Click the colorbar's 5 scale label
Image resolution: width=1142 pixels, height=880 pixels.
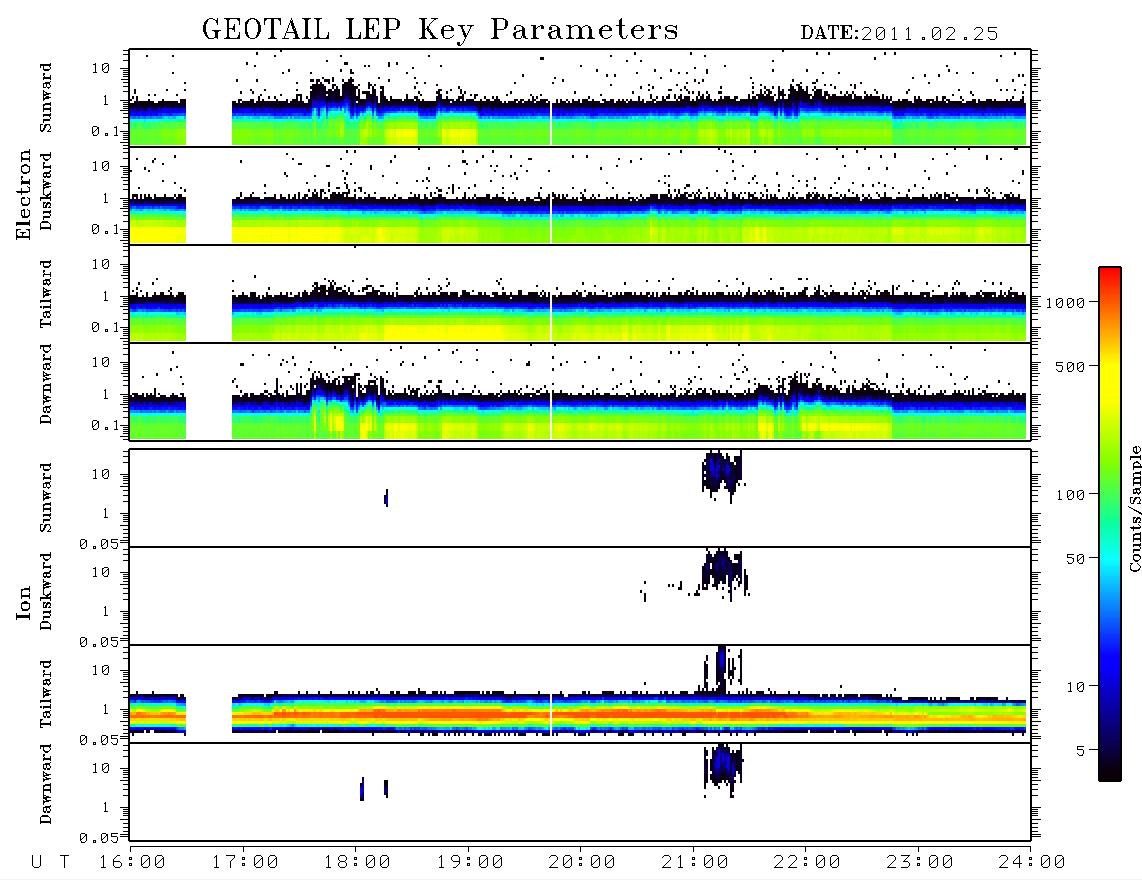point(1080,750)
